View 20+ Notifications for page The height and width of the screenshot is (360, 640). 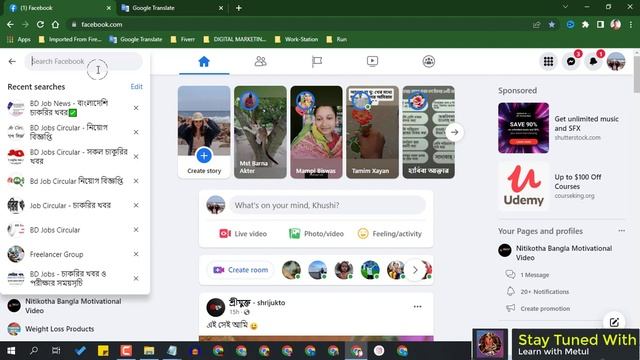(x=544, y=291)
